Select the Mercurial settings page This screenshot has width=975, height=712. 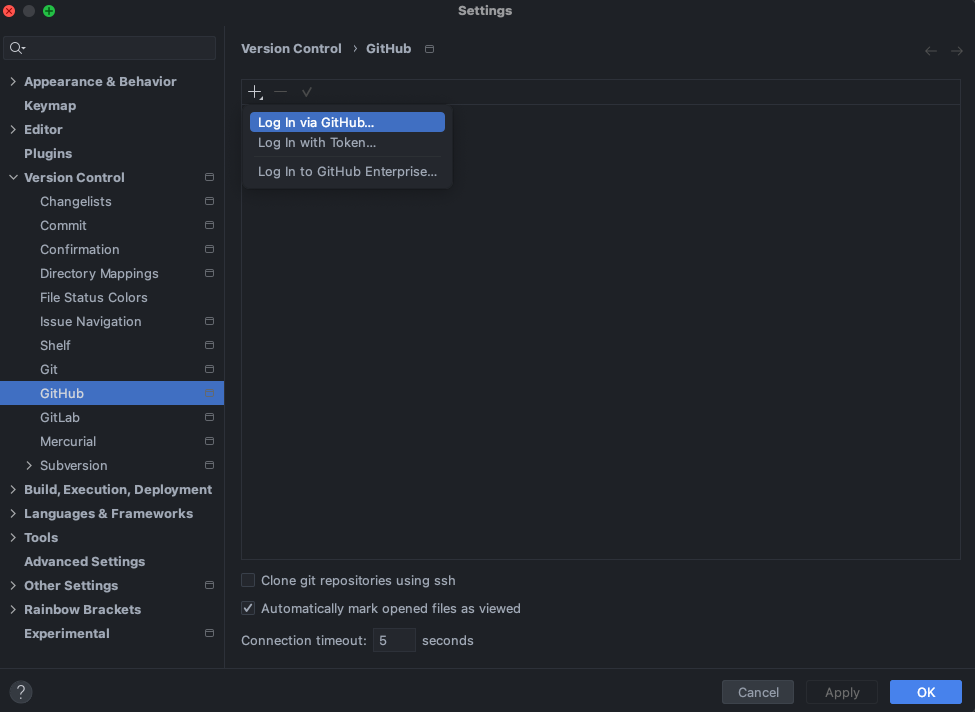pyautogui.click(x=68, y=442)
